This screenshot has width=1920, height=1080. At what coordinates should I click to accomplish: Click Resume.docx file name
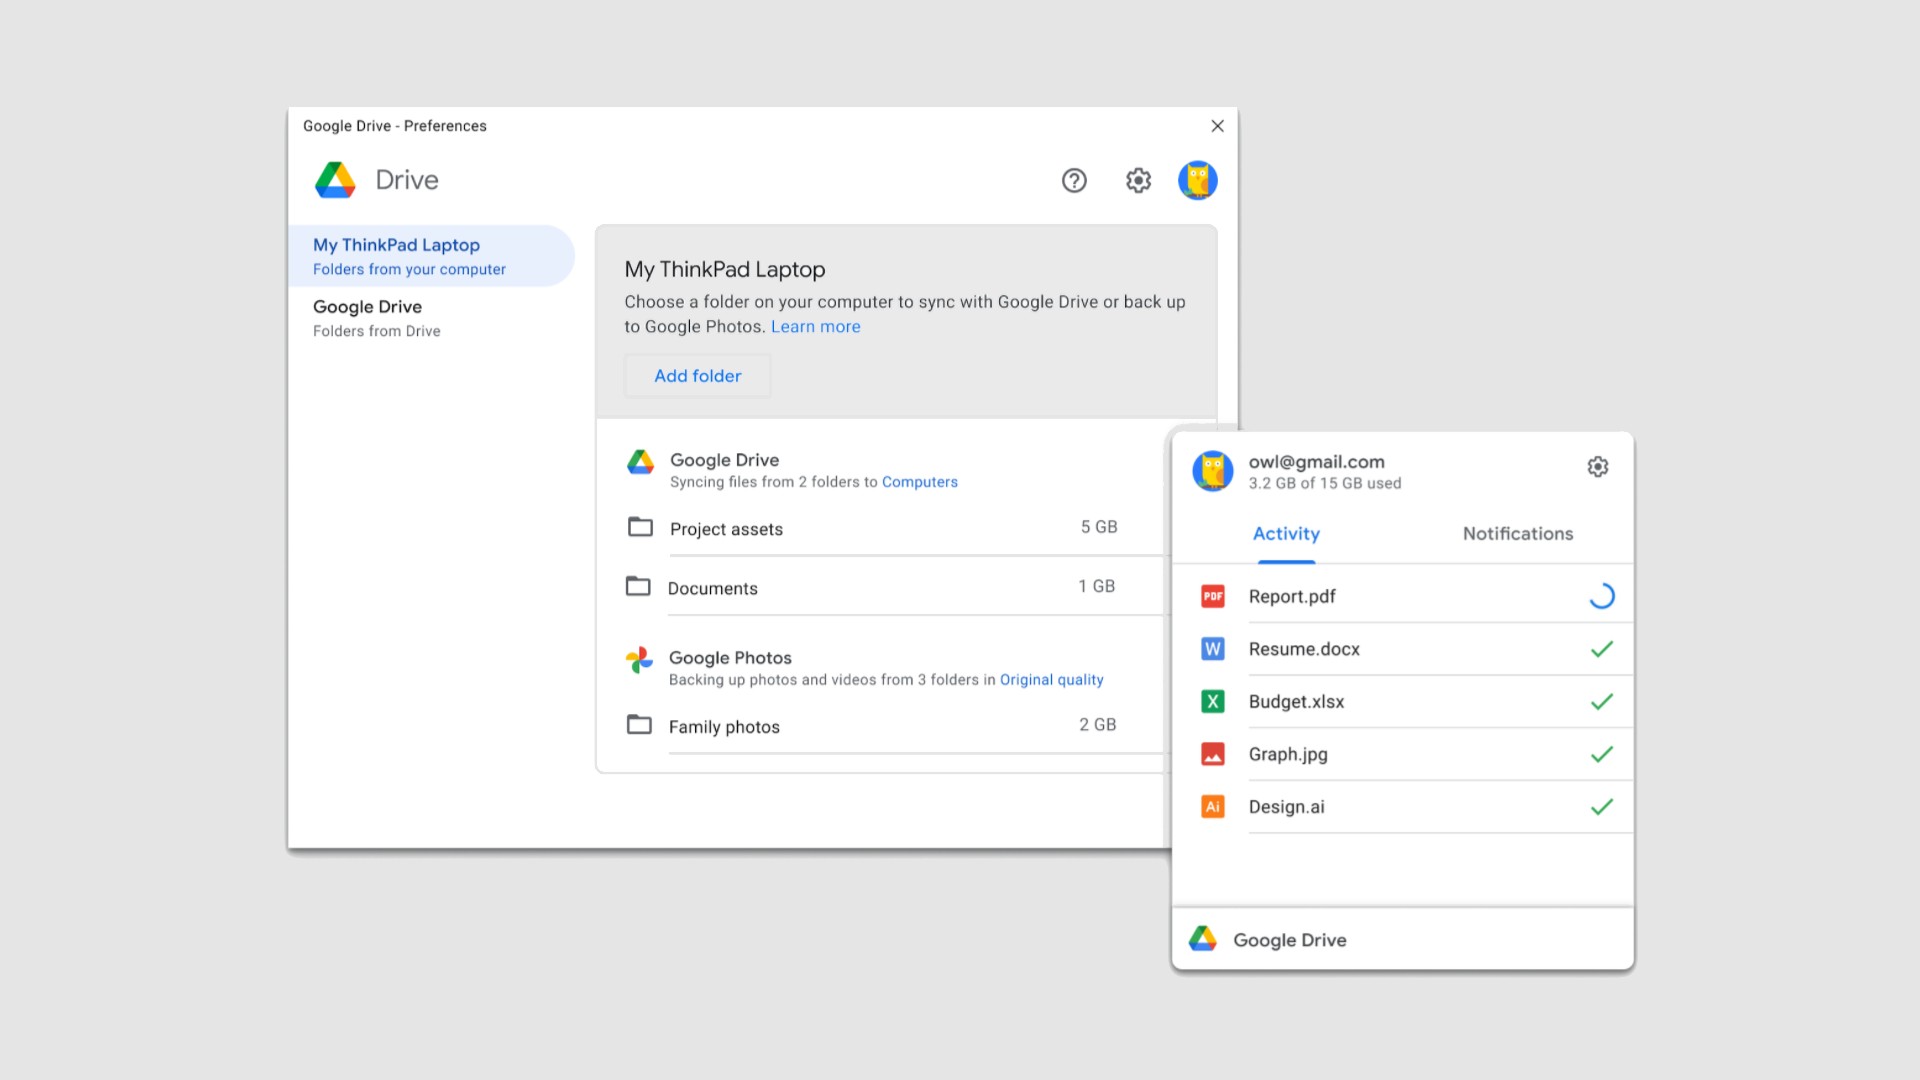pyautogui.click(x=1304, y=649)
